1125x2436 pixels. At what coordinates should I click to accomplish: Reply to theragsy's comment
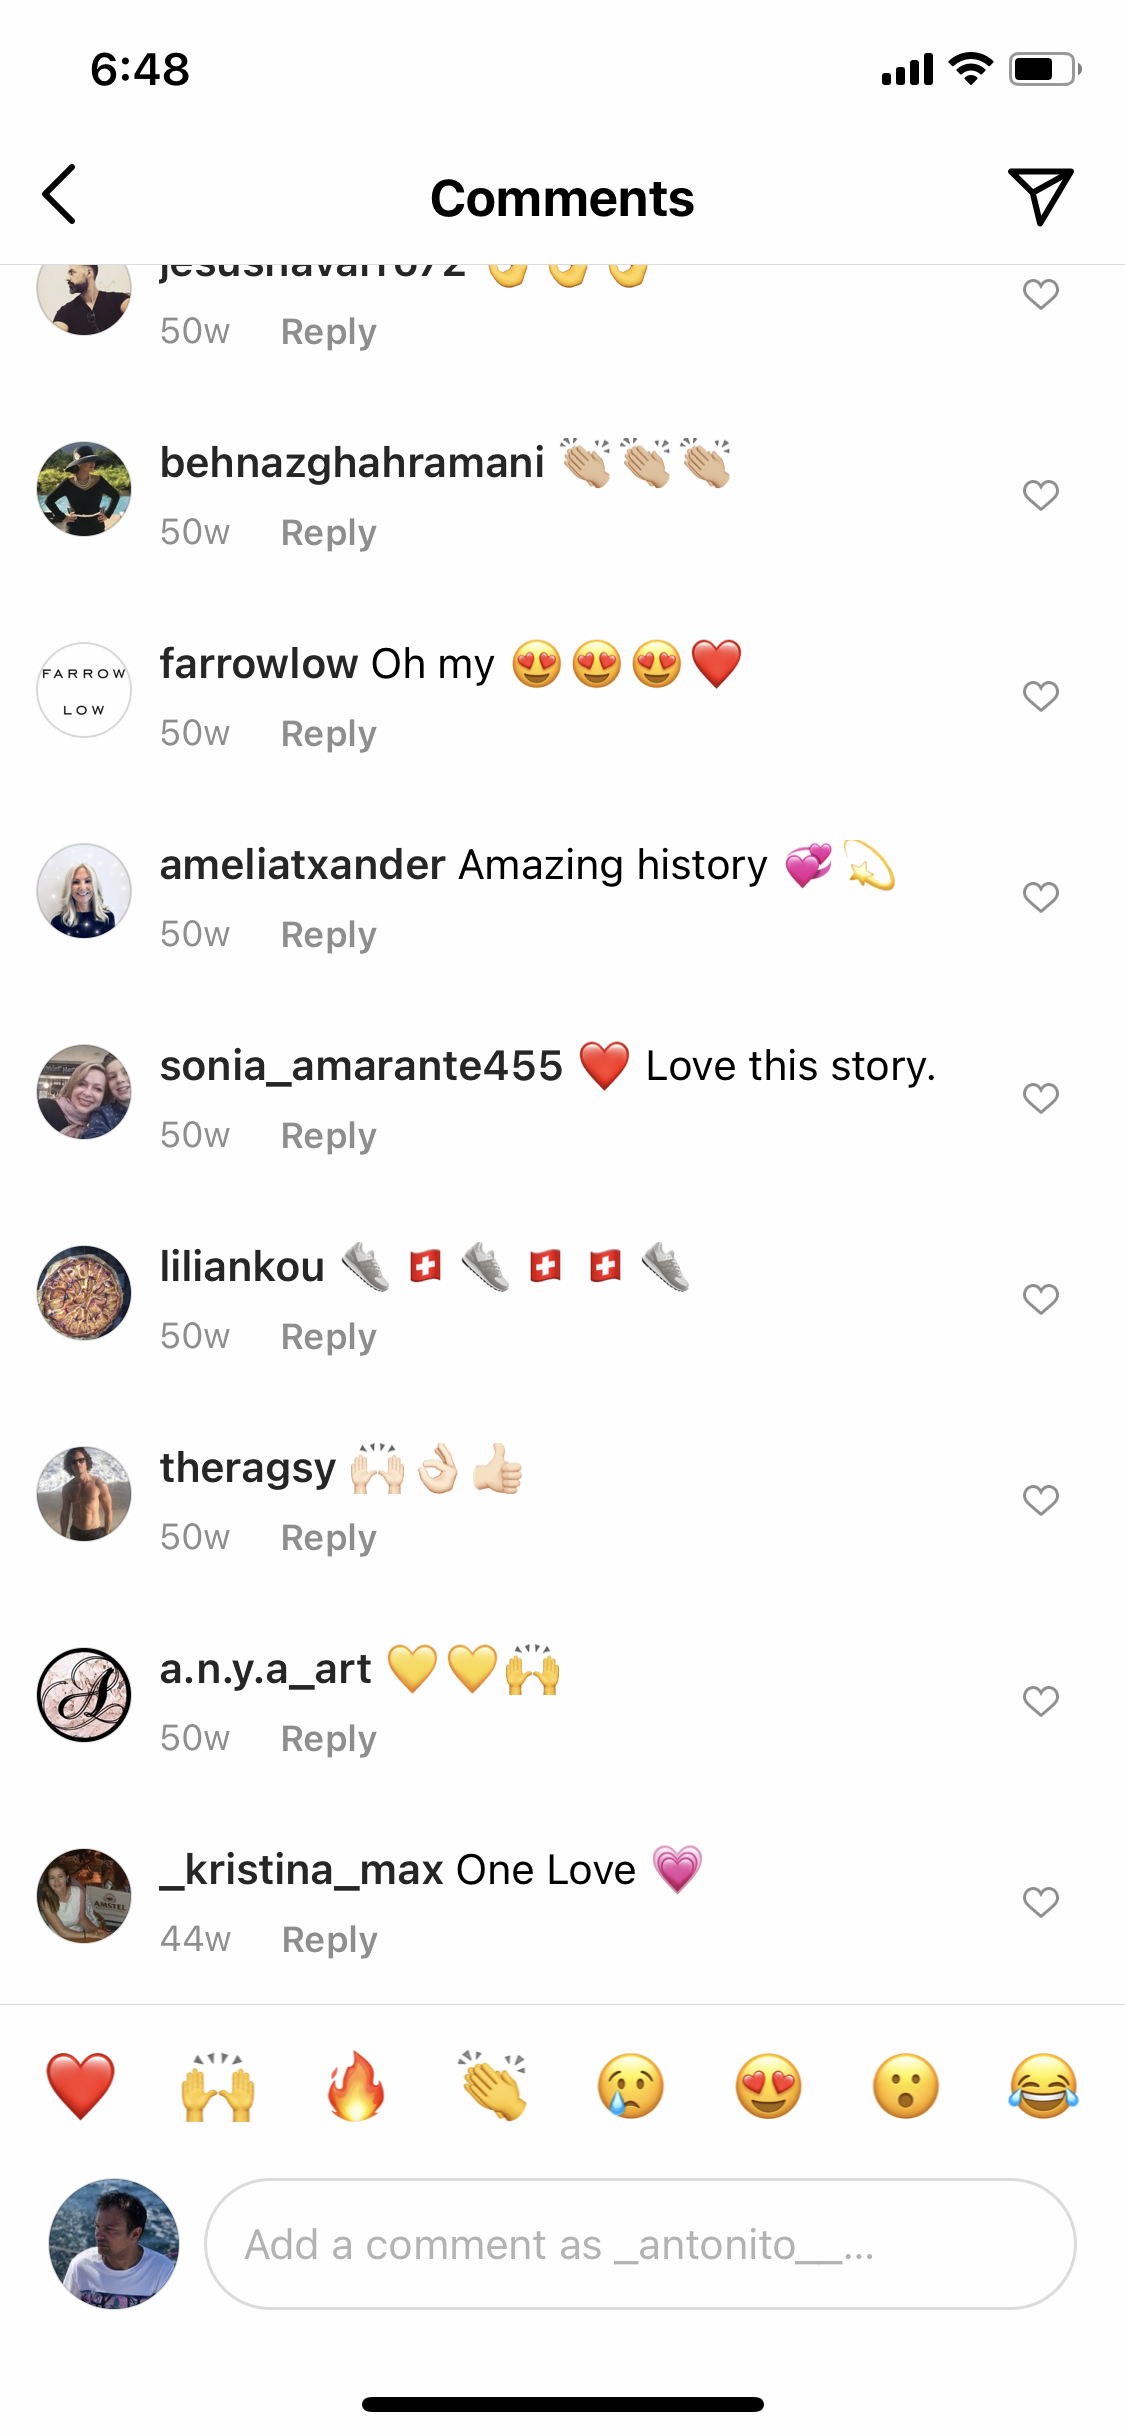point(329,1538)
